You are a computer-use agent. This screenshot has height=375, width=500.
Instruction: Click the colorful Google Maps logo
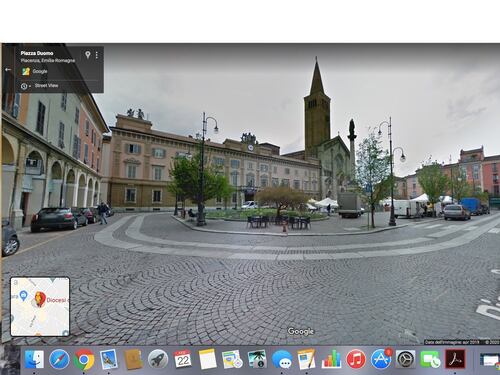tap(26, 71)
